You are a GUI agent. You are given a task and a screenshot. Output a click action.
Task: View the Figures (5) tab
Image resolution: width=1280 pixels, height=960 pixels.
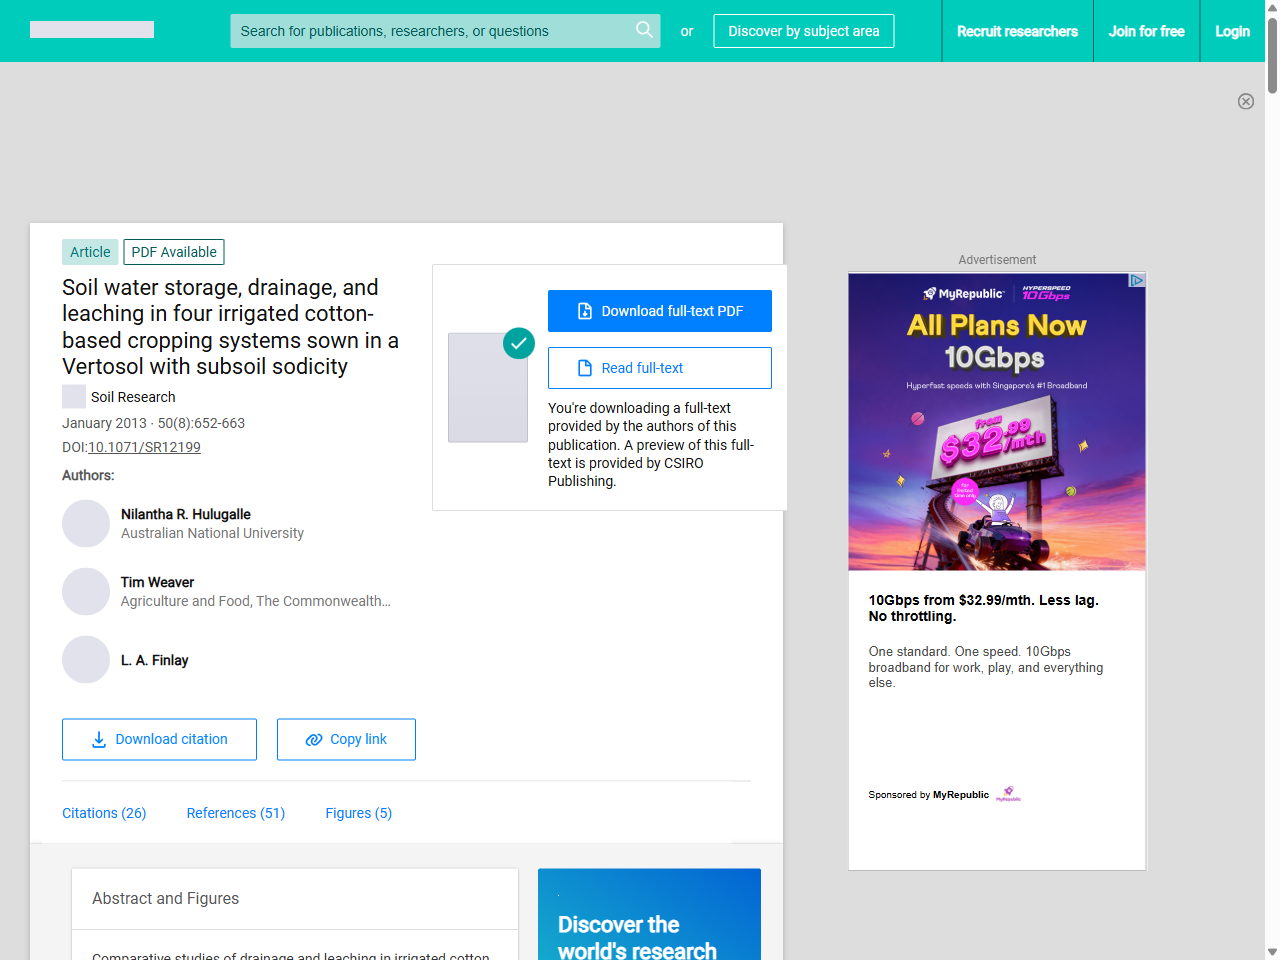(358, 813)
